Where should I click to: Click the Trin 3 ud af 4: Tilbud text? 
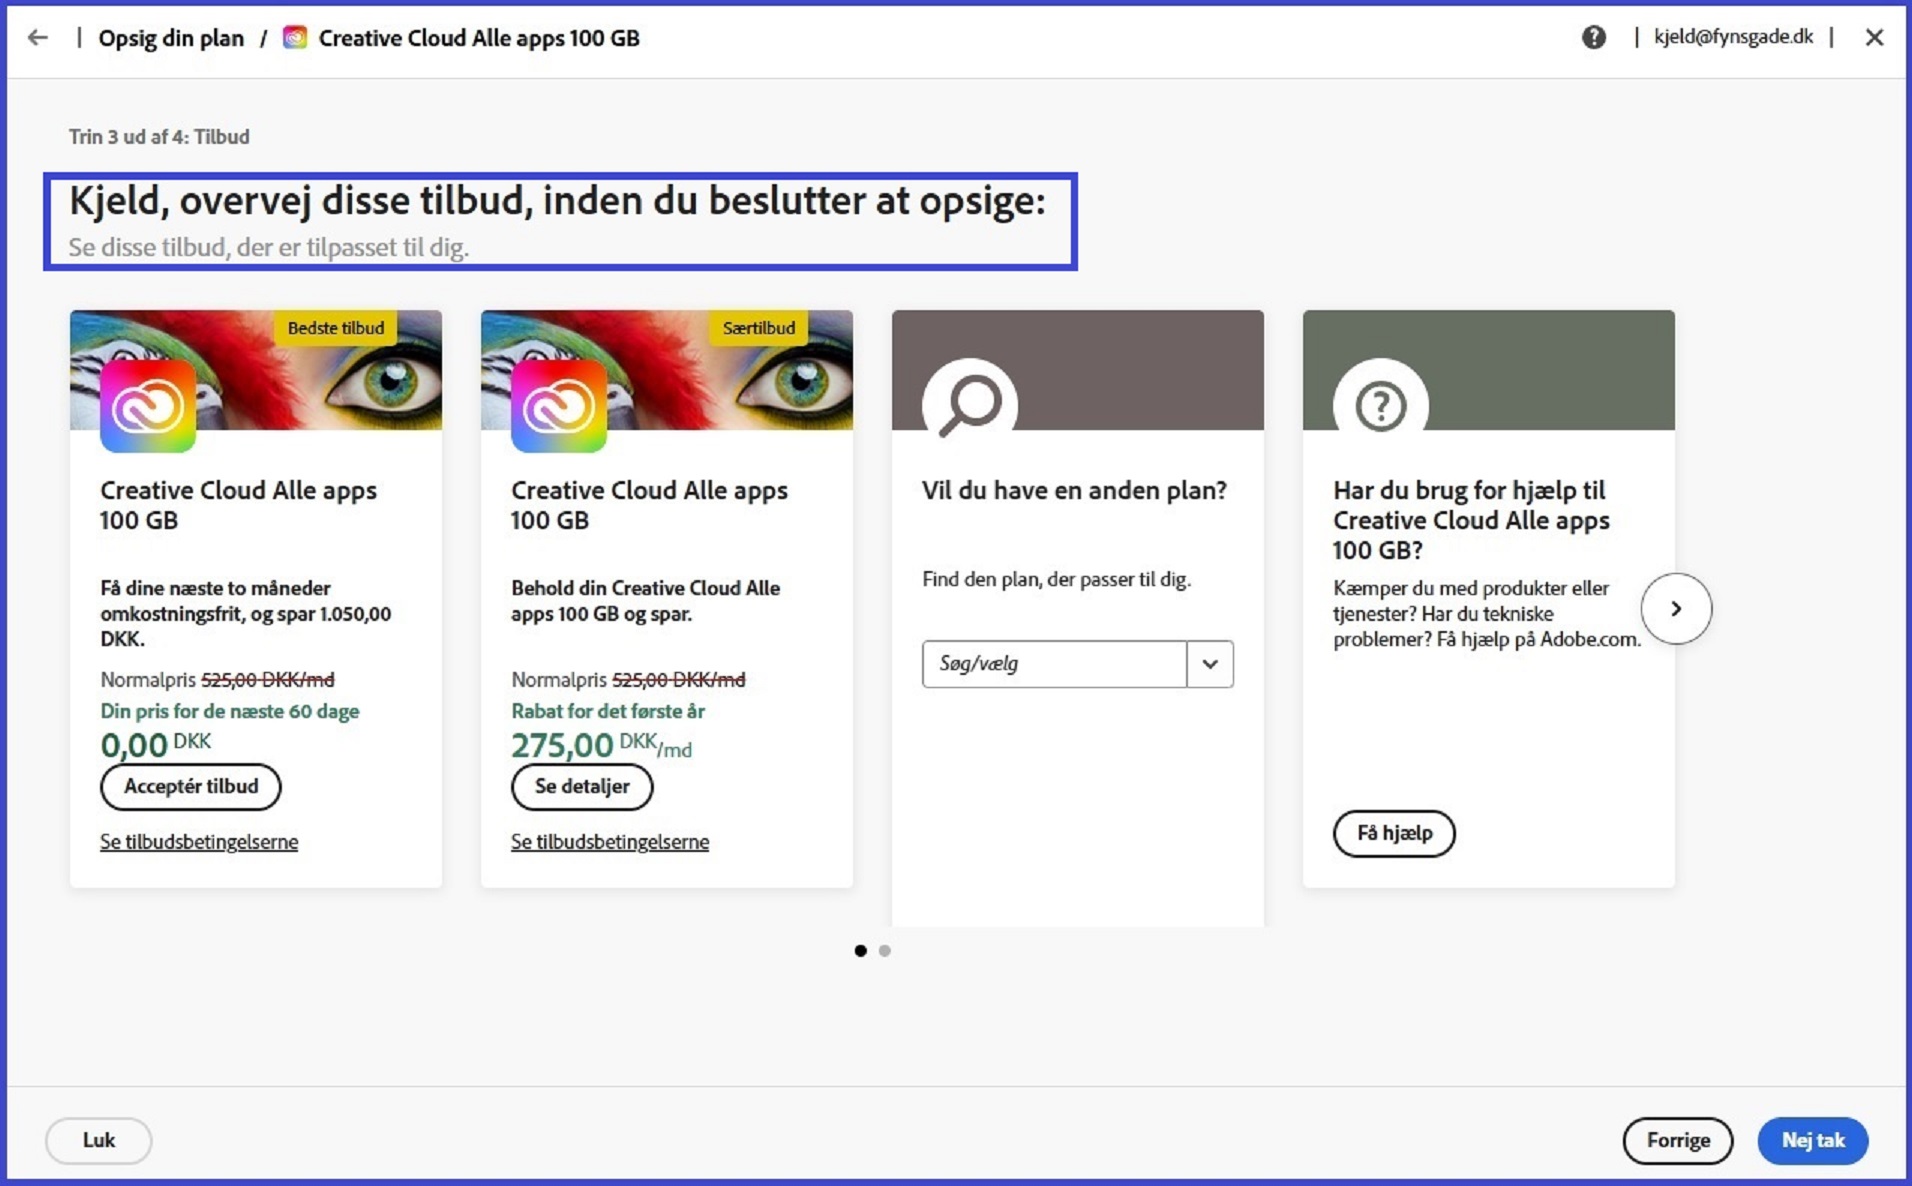click(159, 137)
